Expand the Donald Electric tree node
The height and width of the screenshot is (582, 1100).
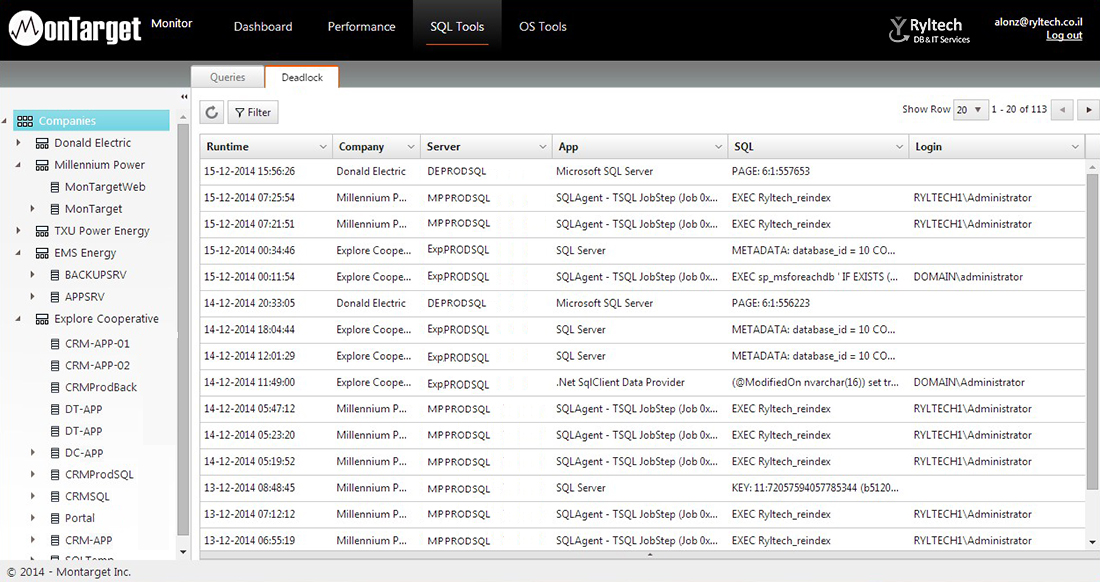tap(18, 142)
